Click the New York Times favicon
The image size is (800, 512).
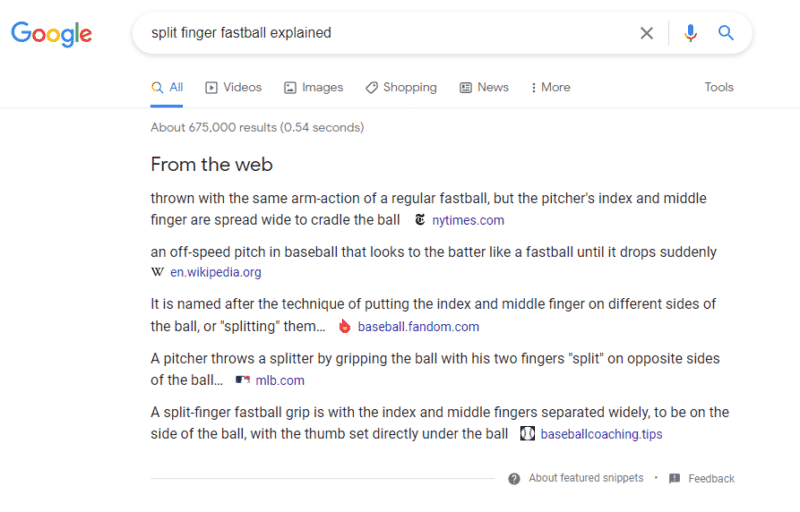(x=420, y=220)
